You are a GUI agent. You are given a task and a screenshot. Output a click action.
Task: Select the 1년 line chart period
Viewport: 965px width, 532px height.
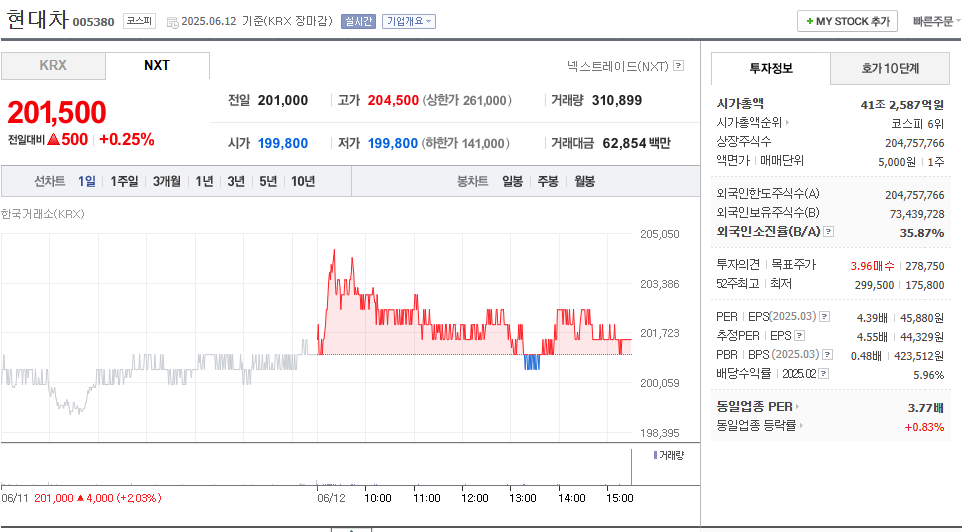click(x=204, y=181)
